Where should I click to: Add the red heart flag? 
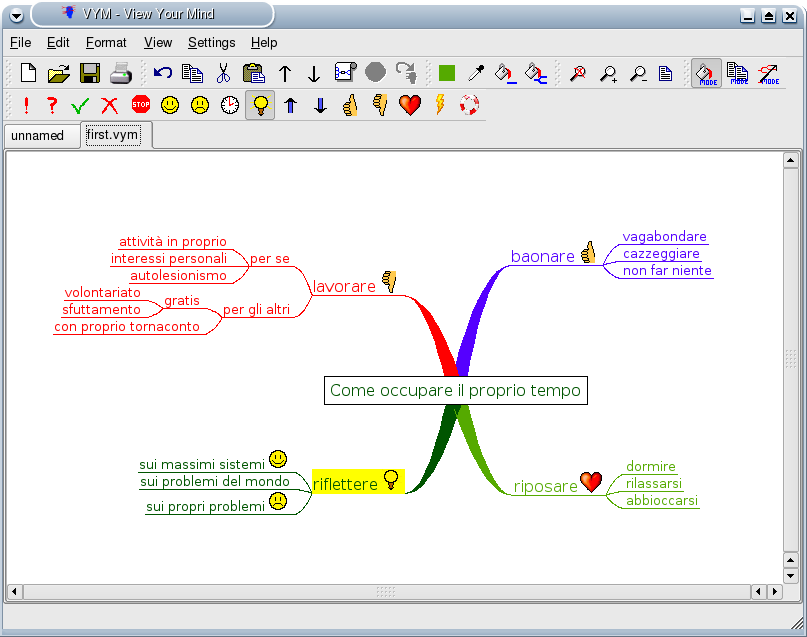click(410, 105)
